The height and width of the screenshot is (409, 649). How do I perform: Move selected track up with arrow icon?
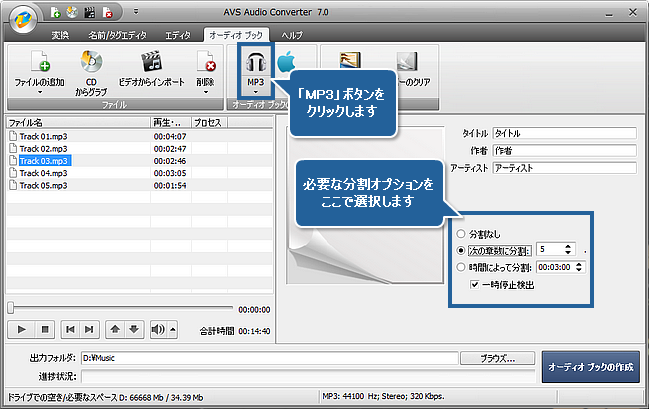click(x=116, y=328)
